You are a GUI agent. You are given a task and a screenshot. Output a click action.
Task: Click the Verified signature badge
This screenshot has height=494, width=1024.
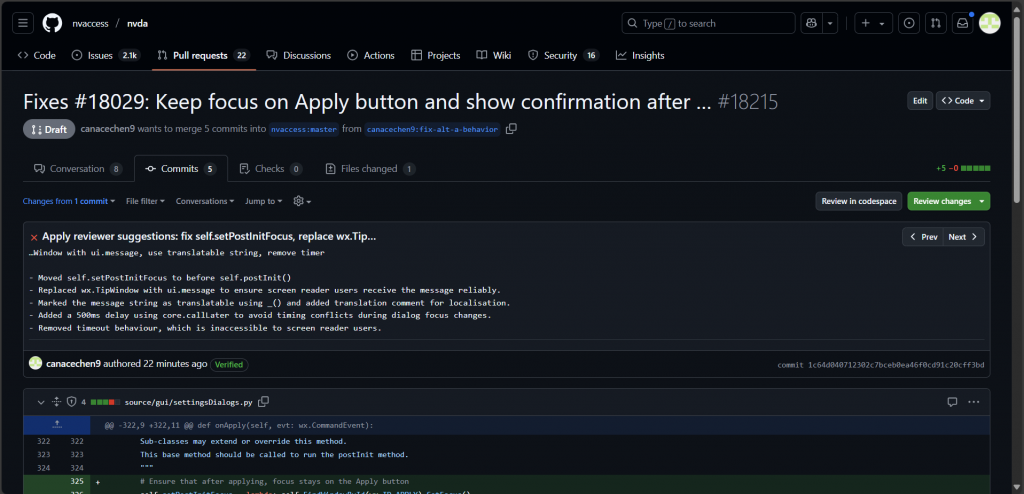[x=229, y=364]
